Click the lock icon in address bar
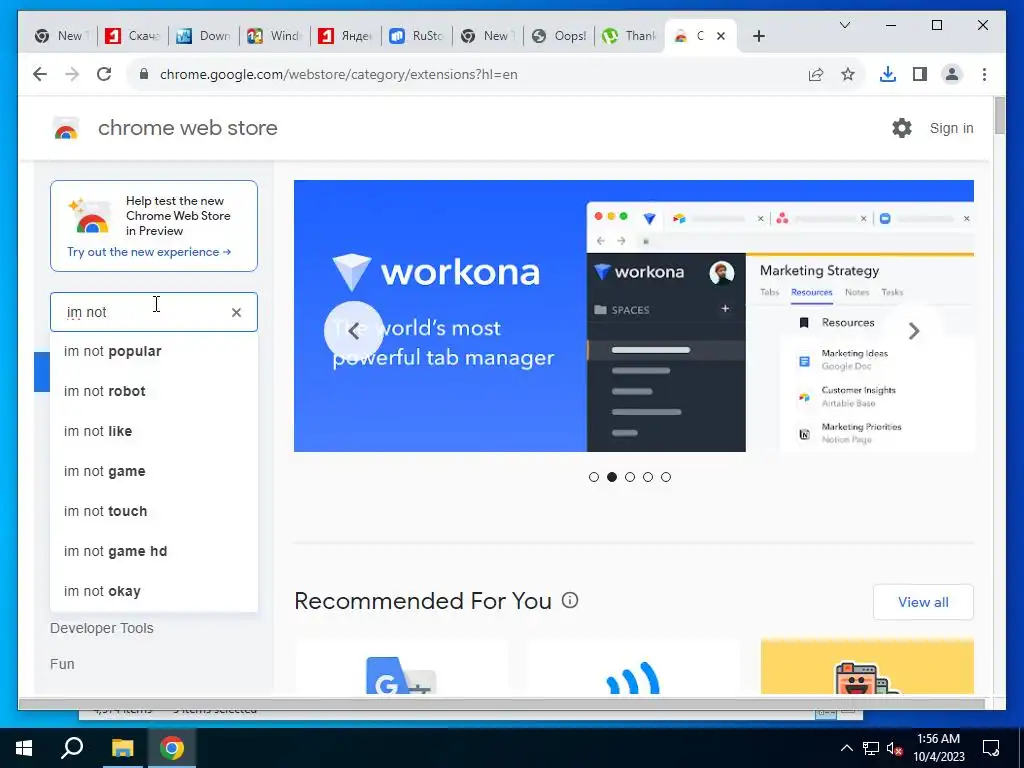Viewport: 1024px width, 768px height. (144, 74)
